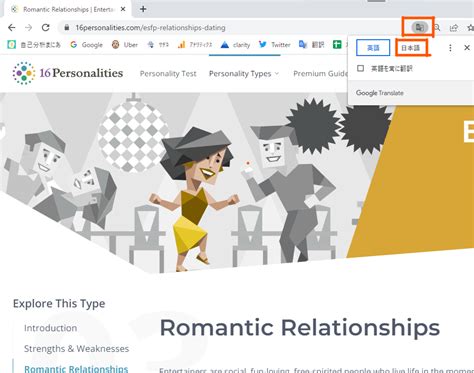Close the Romantic Relationships tab

[x=123, y=9]
